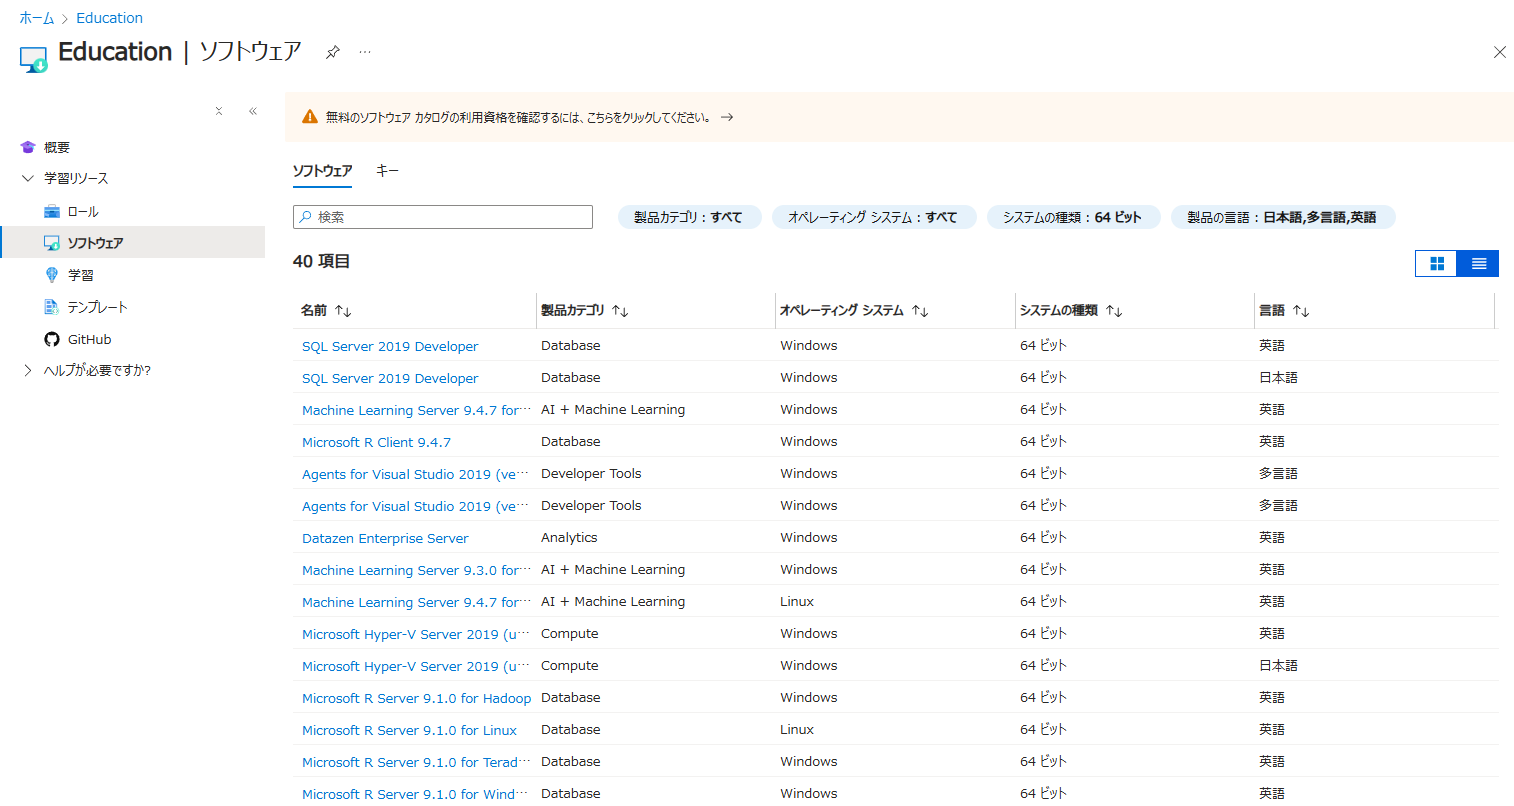The width and height of the screenshot is (1514, 806).
Task: Sort by オペレーティング システム column arrows
Action: [920, 311]
